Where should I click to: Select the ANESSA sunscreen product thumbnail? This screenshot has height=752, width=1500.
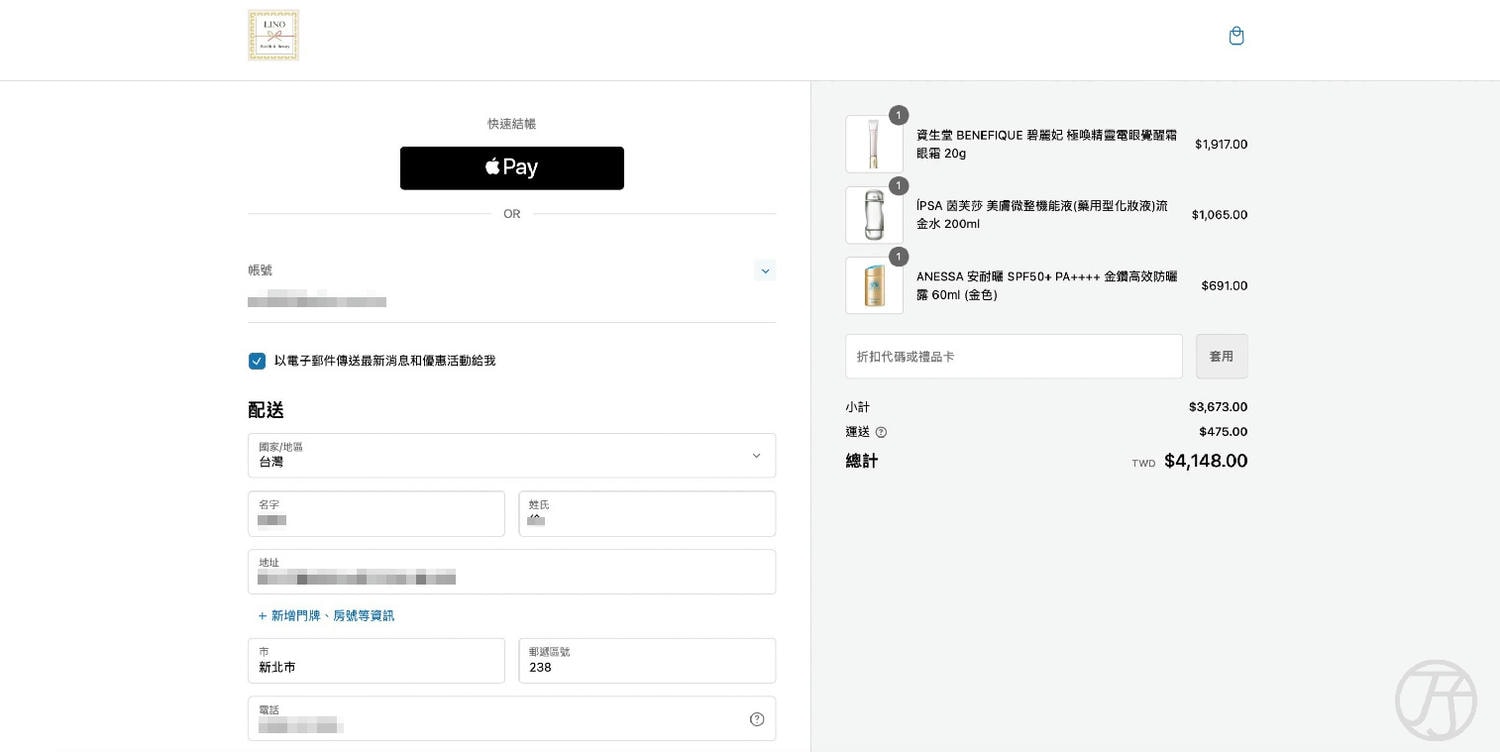[874, 286]
